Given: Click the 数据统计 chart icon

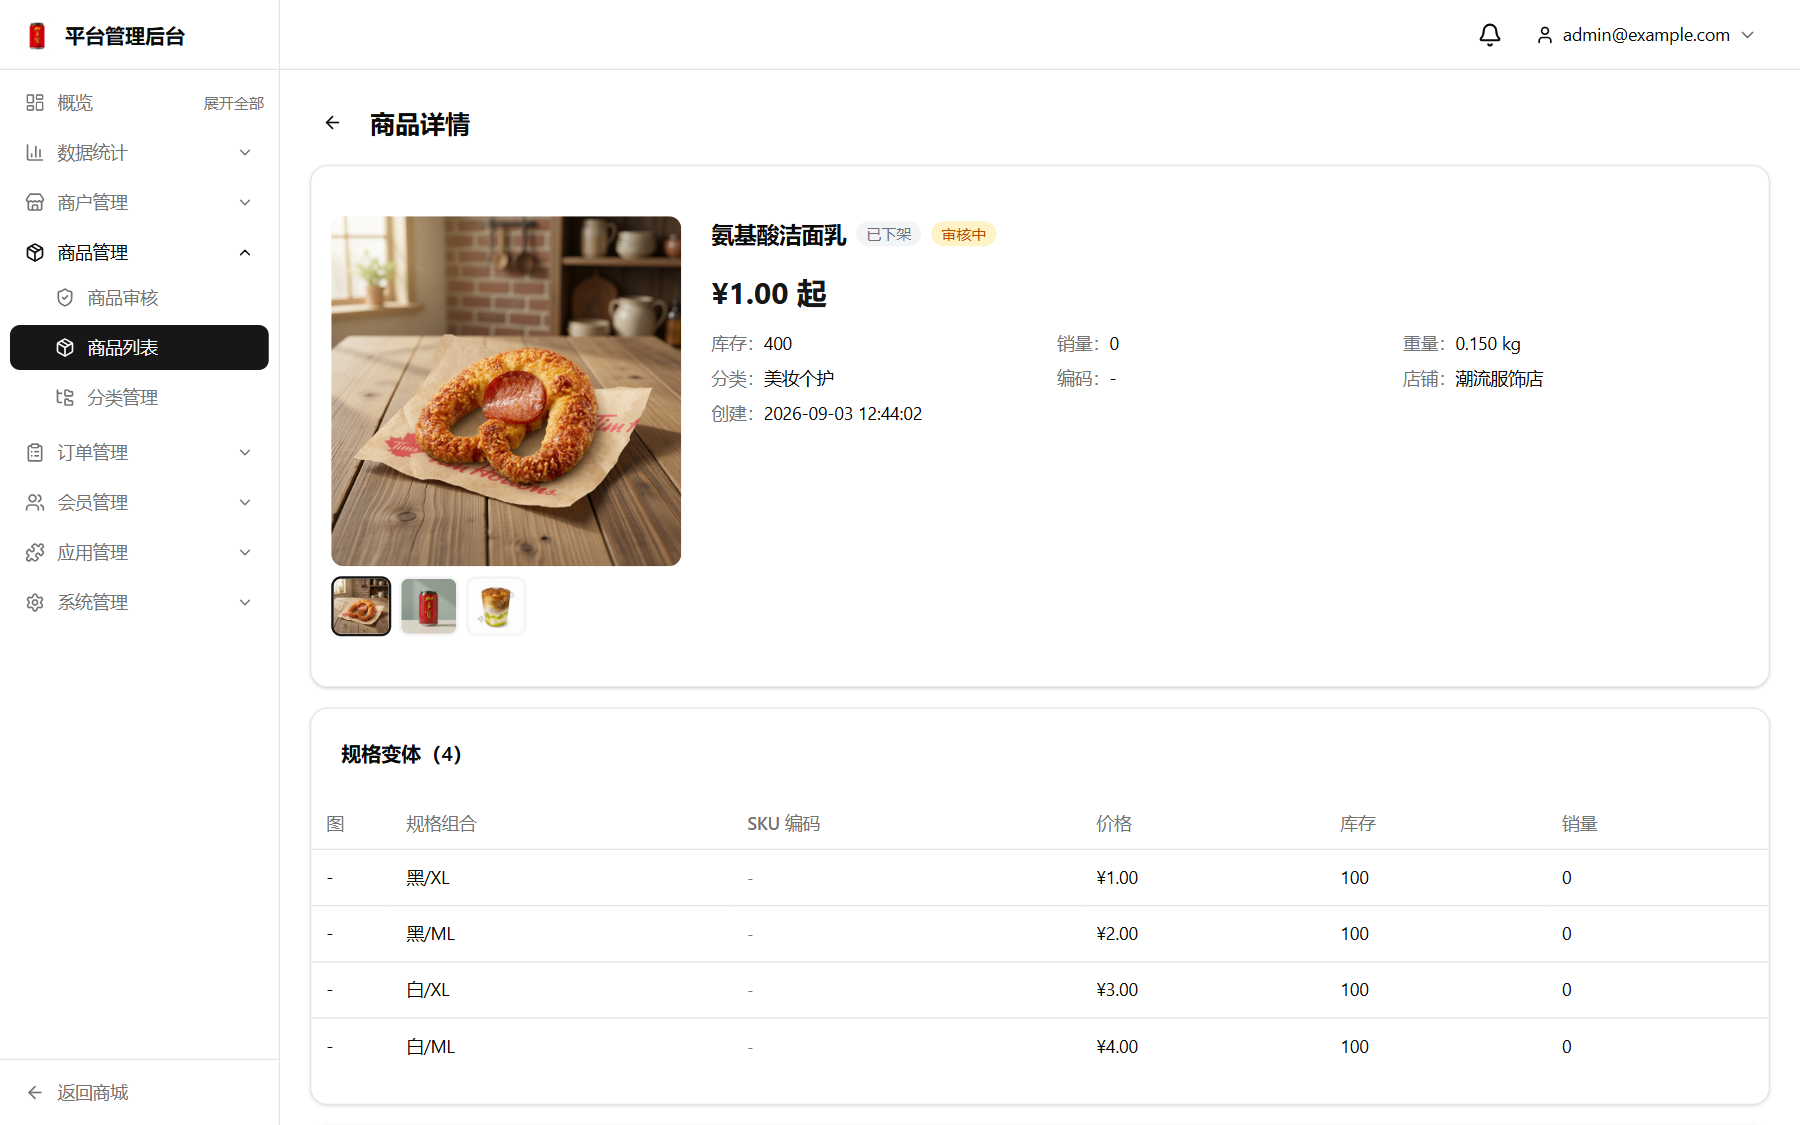Looking at the screenshot, I should click(x=35, y=152).
